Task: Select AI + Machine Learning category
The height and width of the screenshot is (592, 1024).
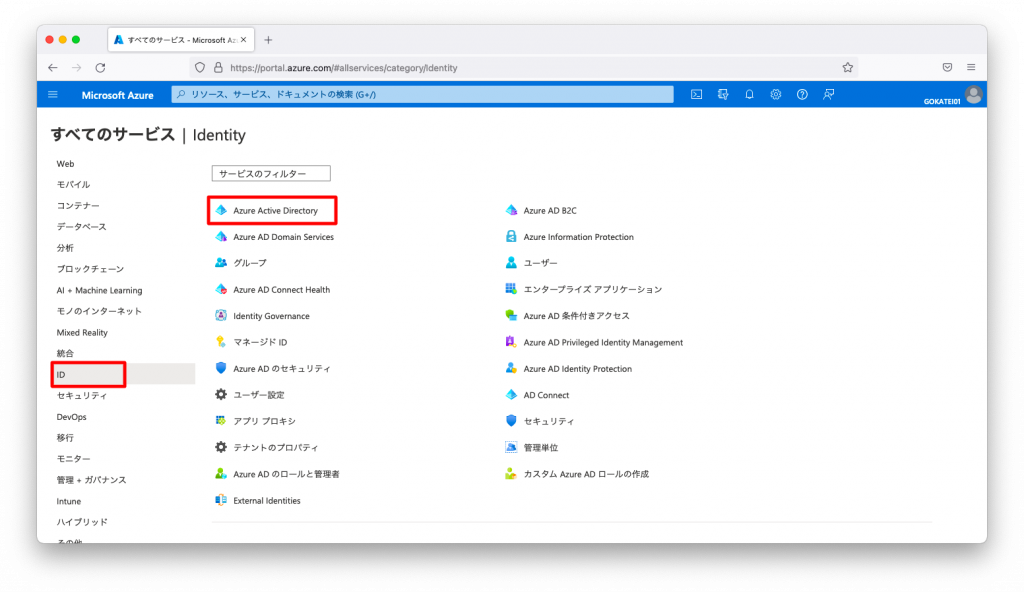Action: pyautogui.click(x=99, y=290)
